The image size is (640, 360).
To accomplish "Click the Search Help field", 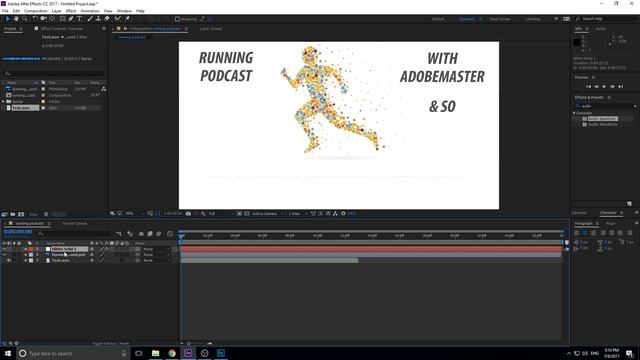I will click(607, 19).
